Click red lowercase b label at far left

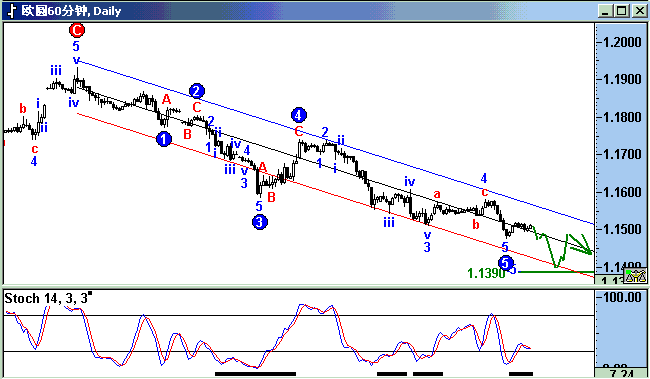pos(23,109)
